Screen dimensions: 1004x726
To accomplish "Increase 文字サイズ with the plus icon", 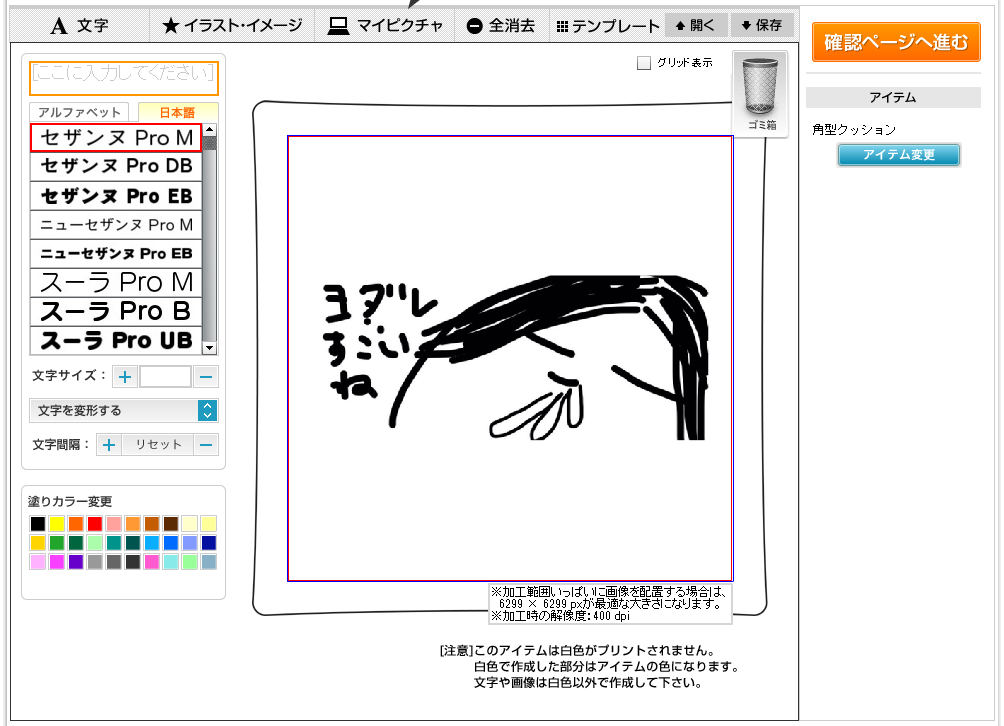I will click(125, 376).
